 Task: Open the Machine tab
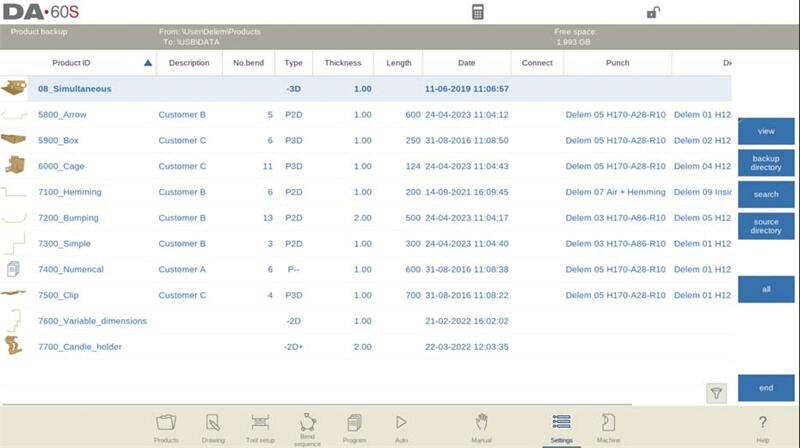coord(608,427)
